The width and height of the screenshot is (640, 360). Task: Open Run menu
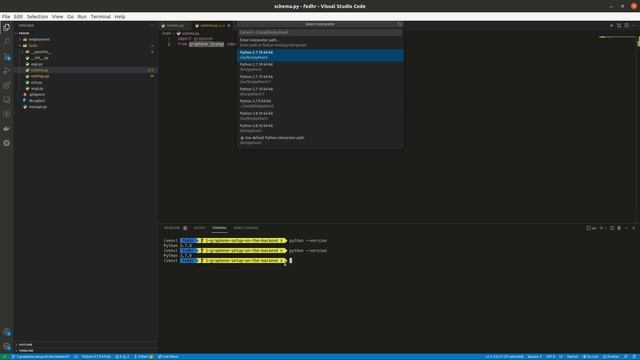tap(82, 17)
